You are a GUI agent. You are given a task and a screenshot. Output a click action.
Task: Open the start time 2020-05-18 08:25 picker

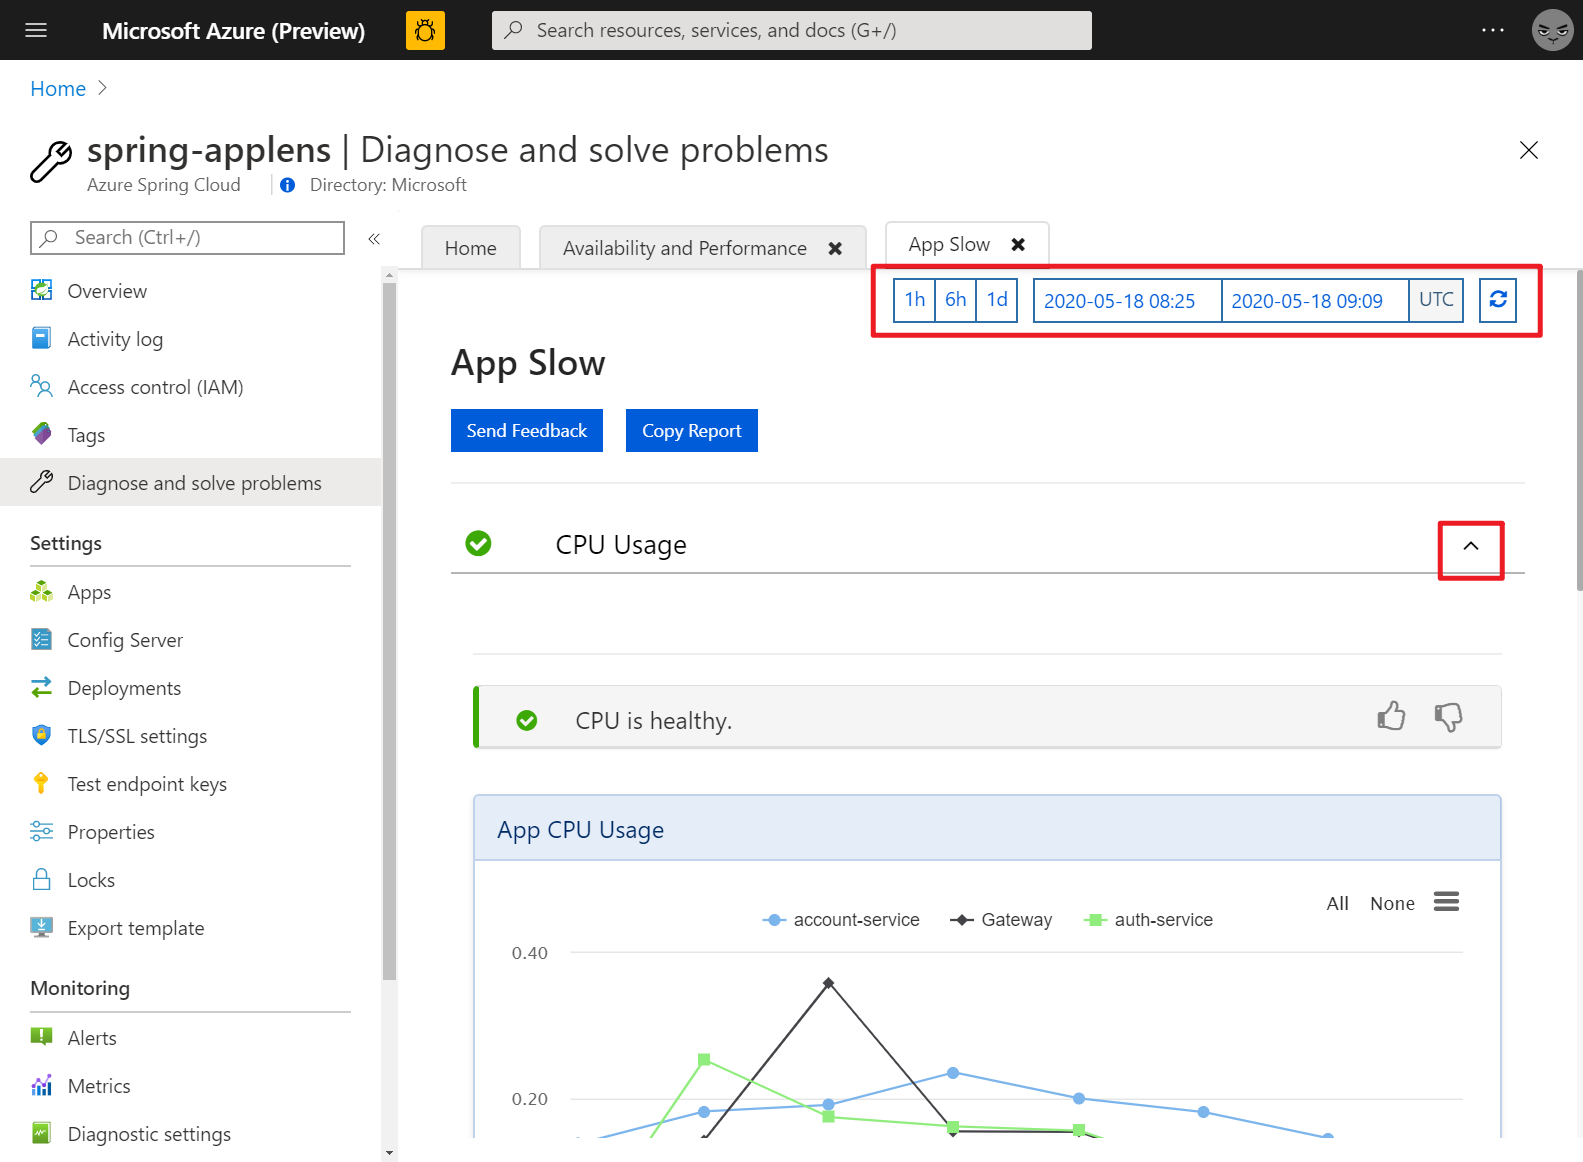point(1127,300)
